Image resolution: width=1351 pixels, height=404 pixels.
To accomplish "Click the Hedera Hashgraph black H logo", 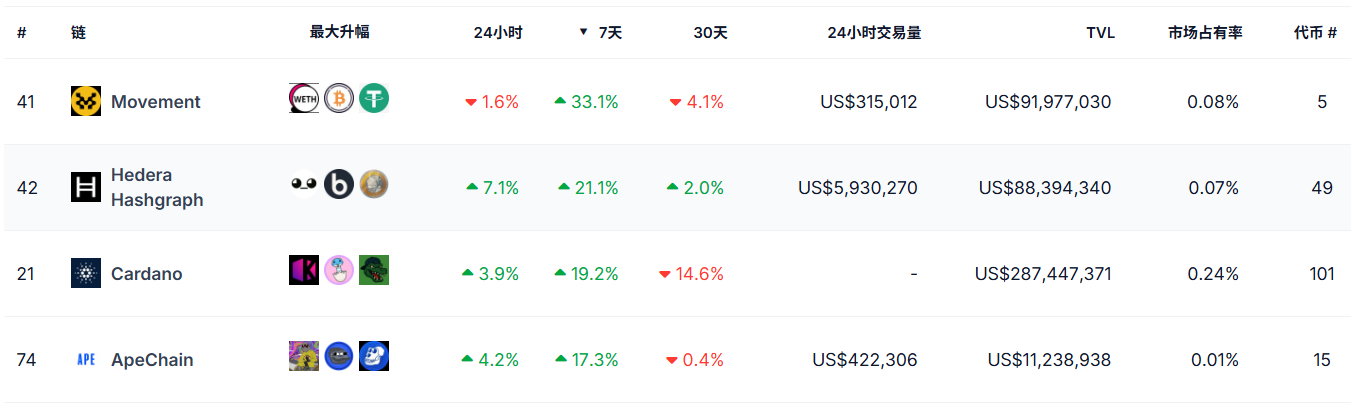I will pos(86,187).
